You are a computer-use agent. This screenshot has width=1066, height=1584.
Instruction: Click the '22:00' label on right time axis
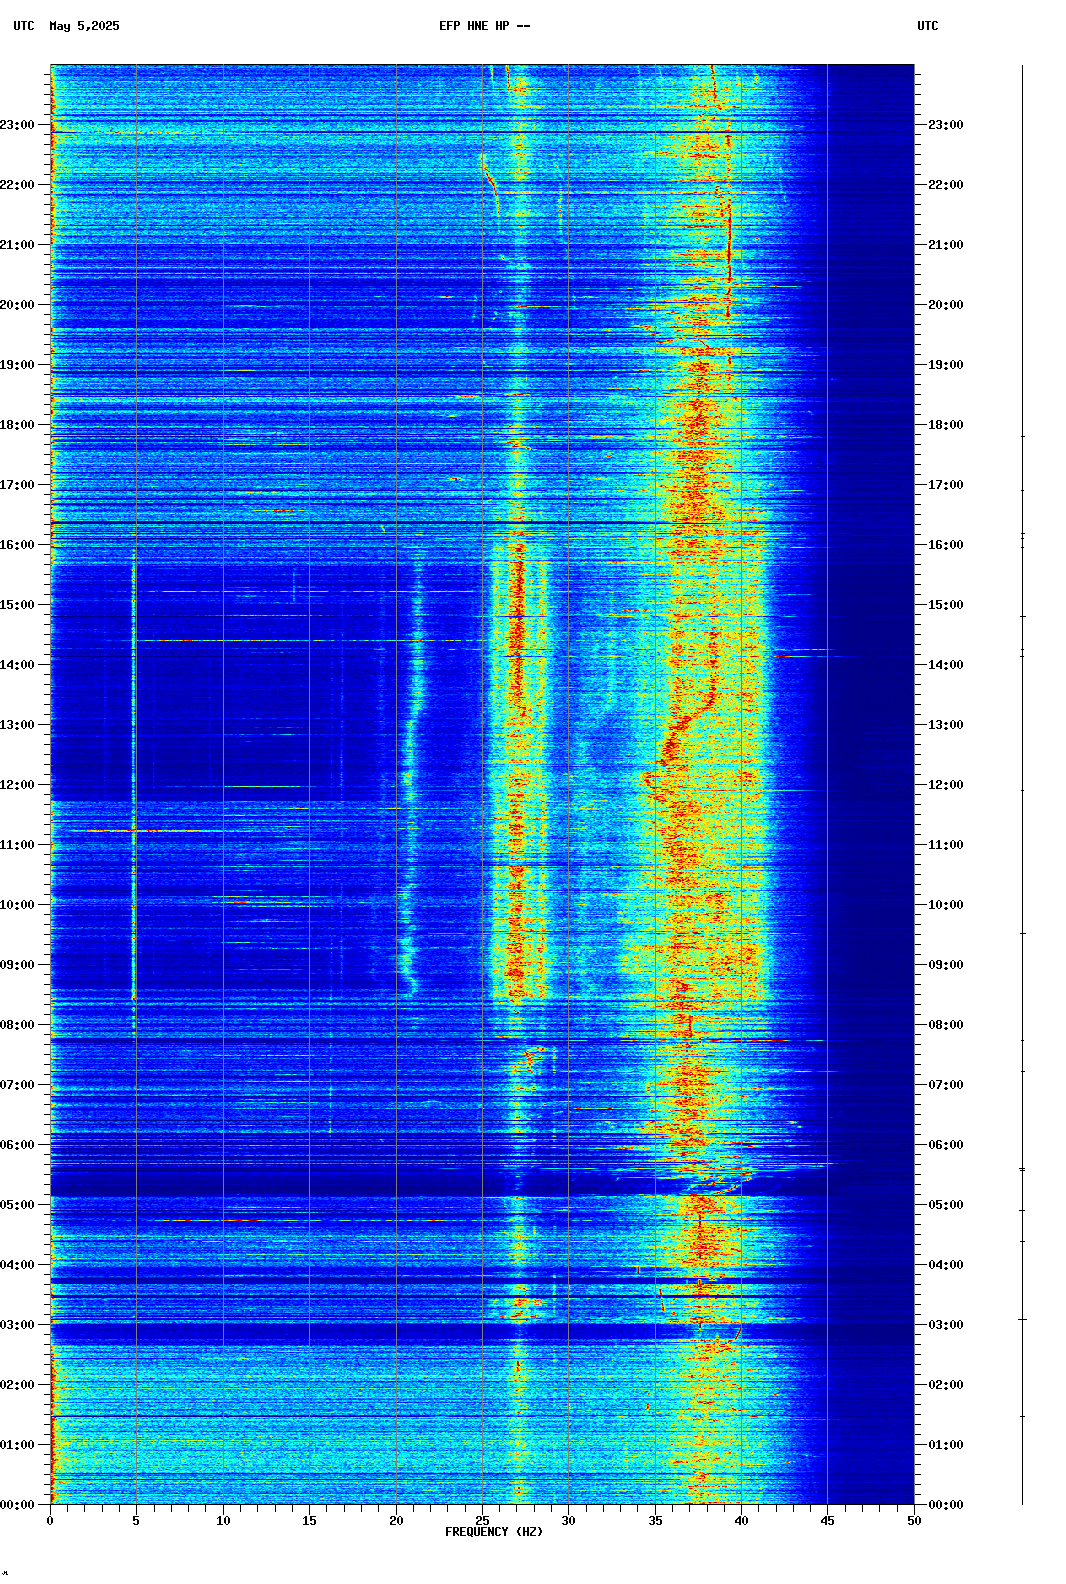coord(946,185)
